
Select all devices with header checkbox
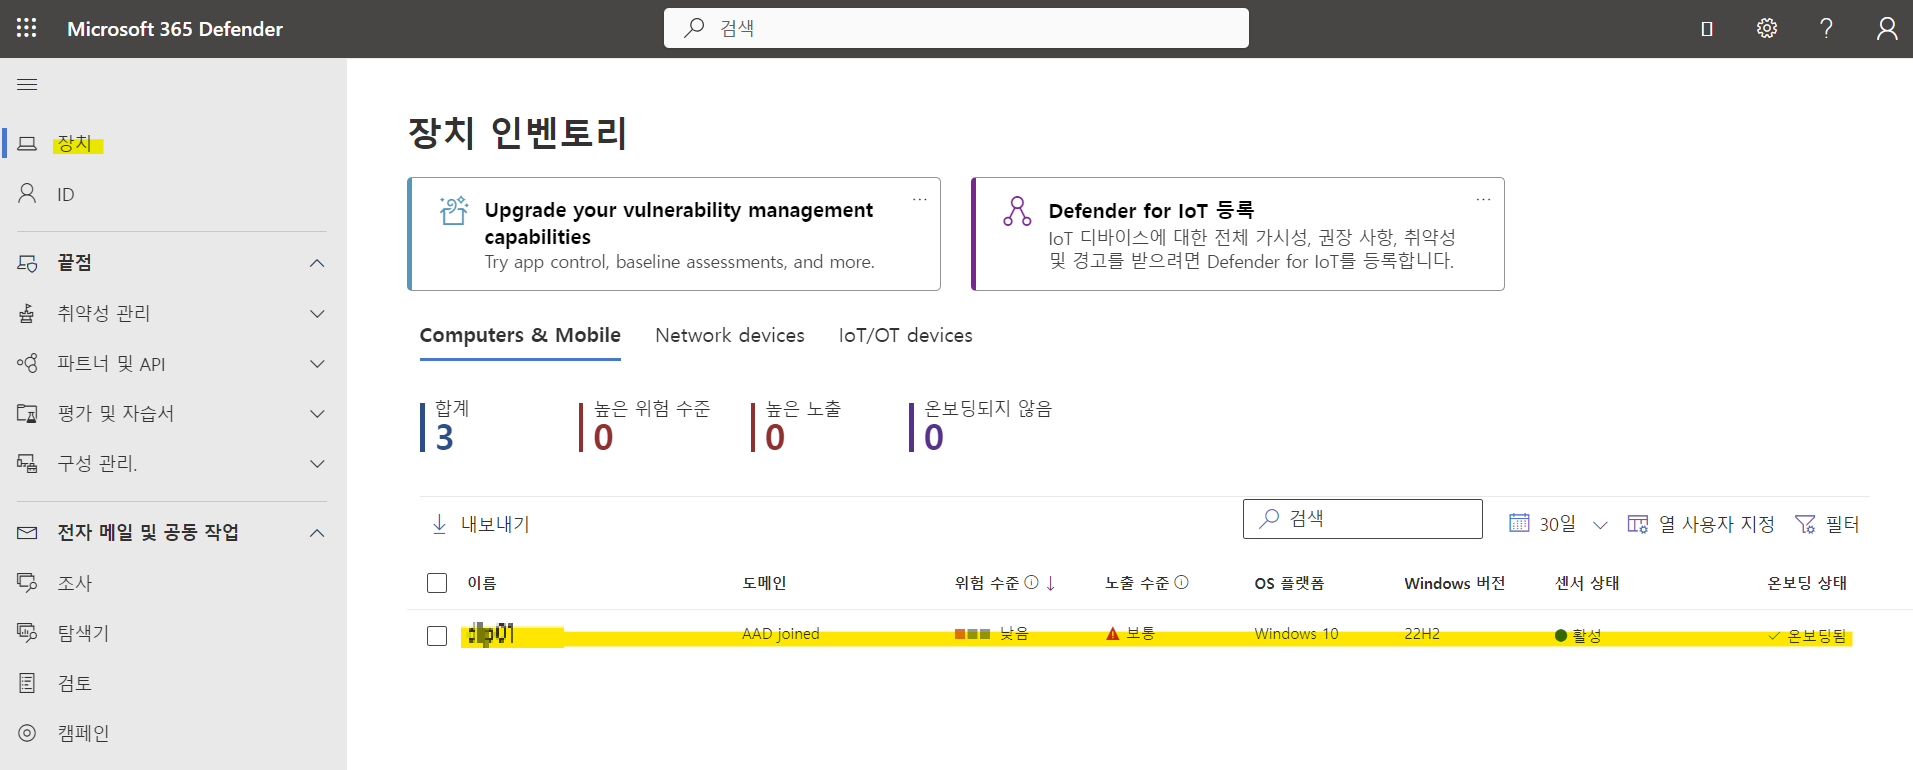437,583
